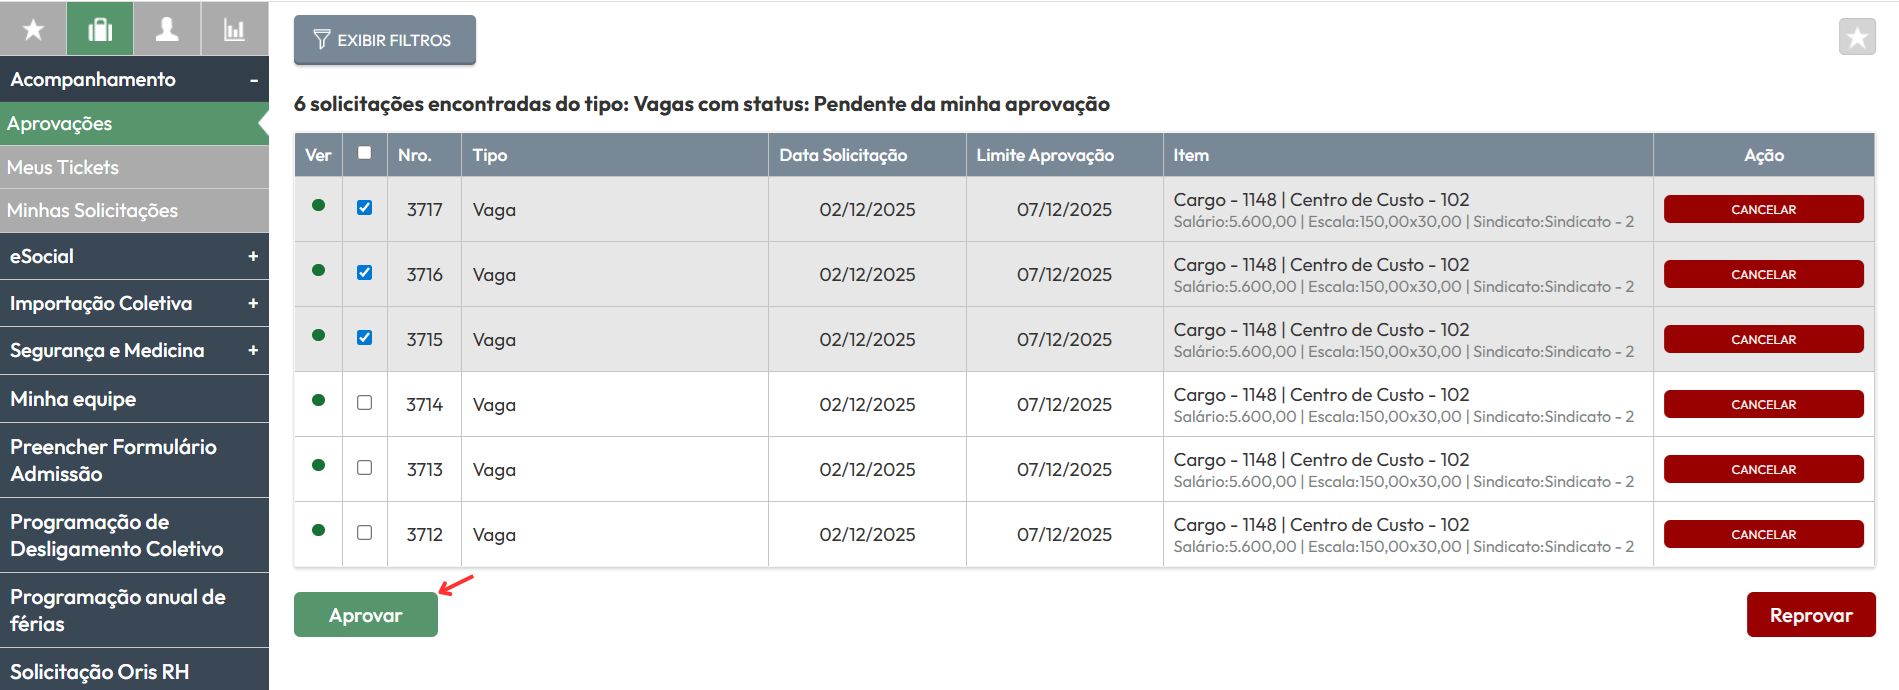Image resolution: width=1899 pixels, height=690 pixels.
Task: Show filters with Exibir Filtros button
Action: point(385,40)
